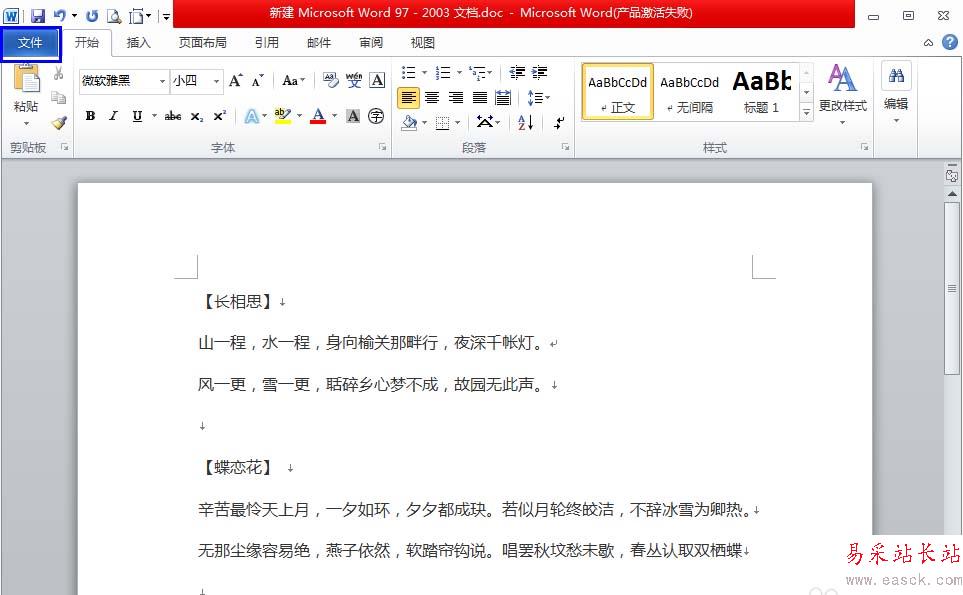The image size is (963, 595).
Task: Toggle Align Left paragraph alignment
Action: [x=408, y=98]
